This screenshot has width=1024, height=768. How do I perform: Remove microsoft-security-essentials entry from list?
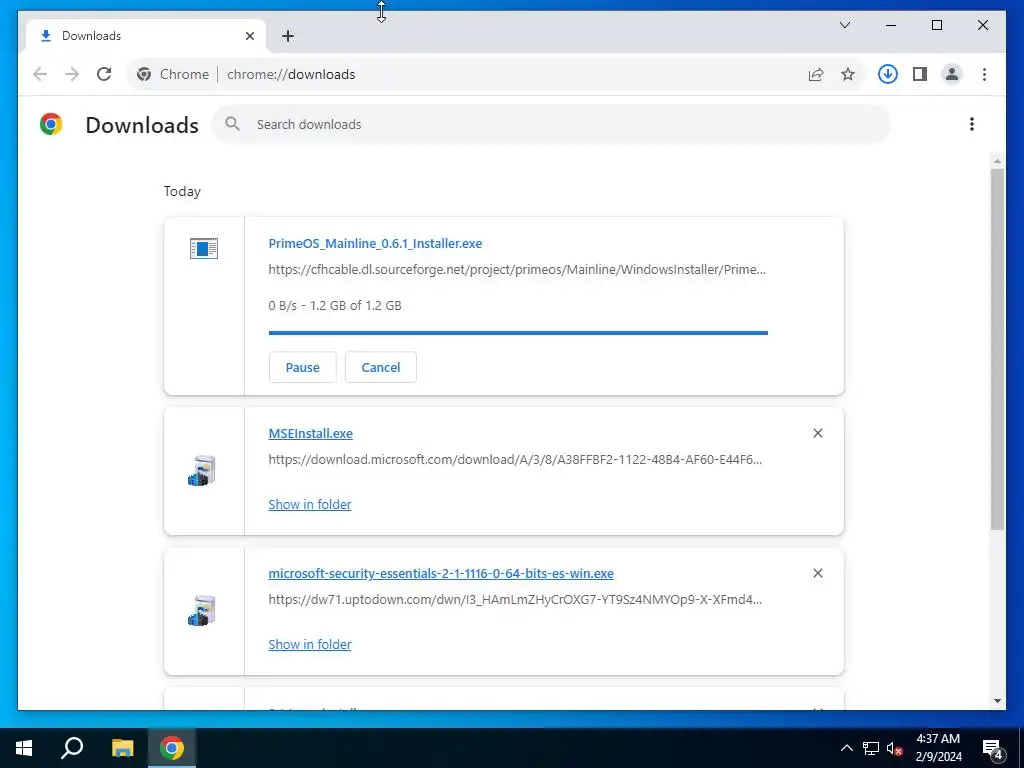pos(818,573)
